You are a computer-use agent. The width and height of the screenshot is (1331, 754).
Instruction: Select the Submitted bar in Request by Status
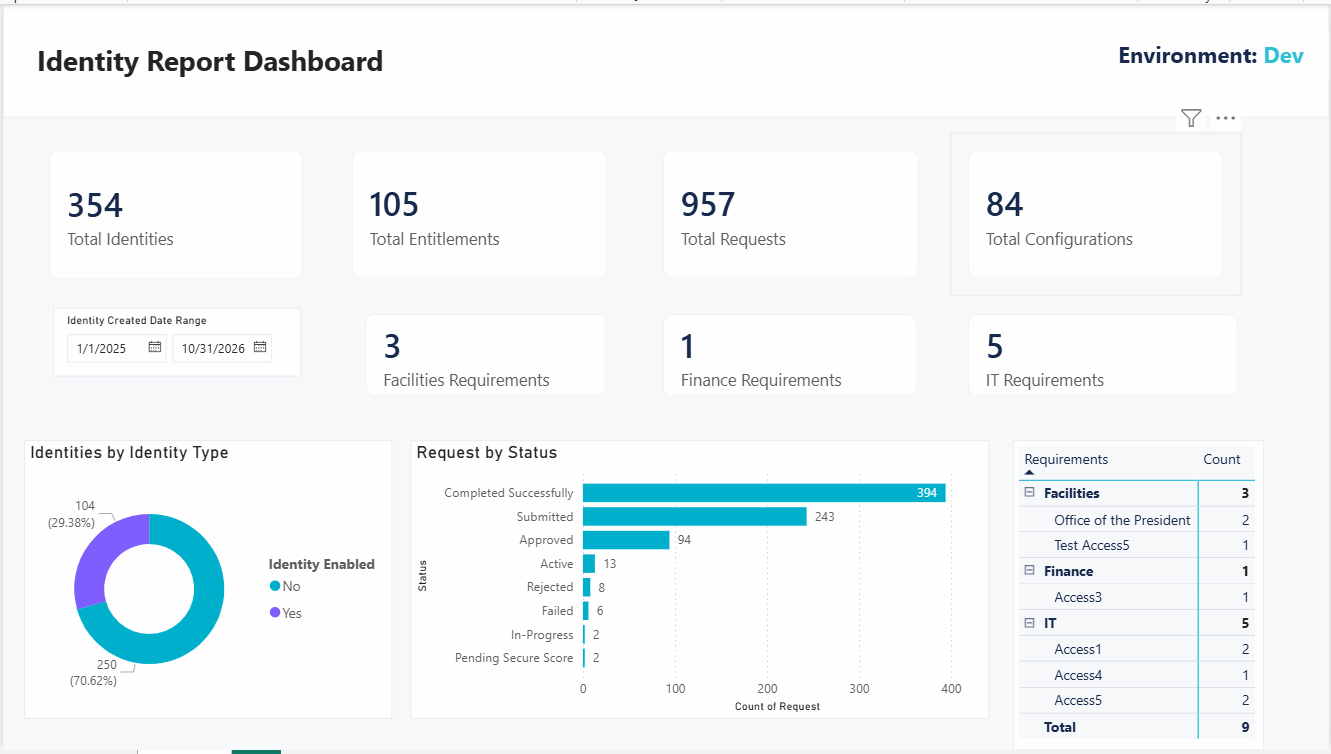(x=695, y=516)
